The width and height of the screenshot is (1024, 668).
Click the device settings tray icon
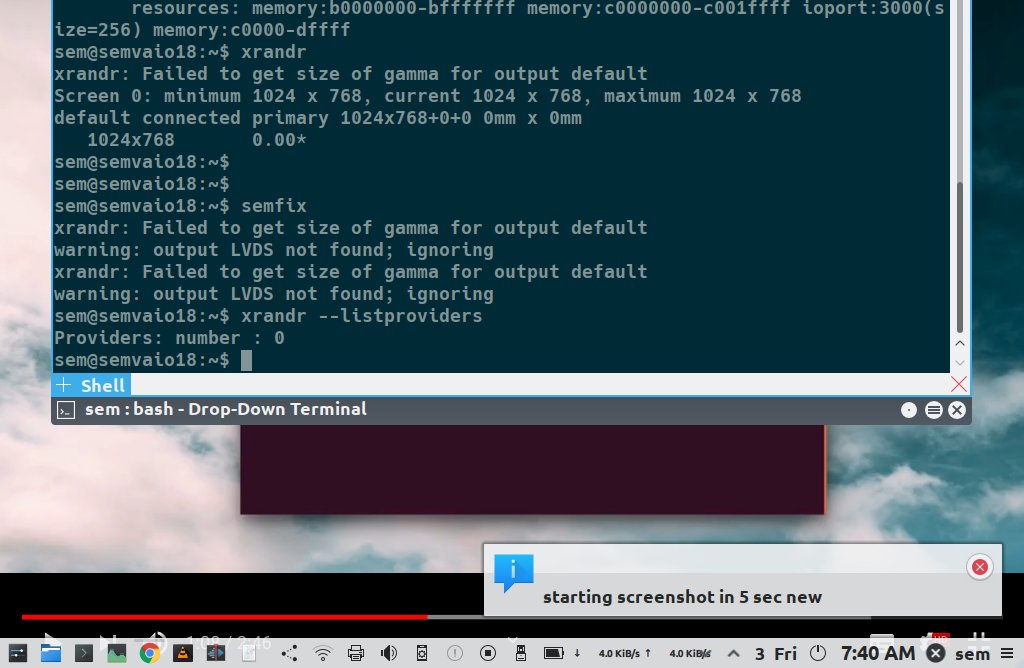422,653
